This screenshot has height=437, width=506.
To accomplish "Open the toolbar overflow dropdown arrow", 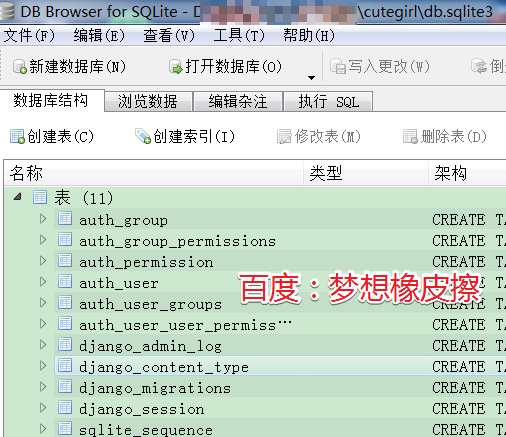I will click(311, 78).
